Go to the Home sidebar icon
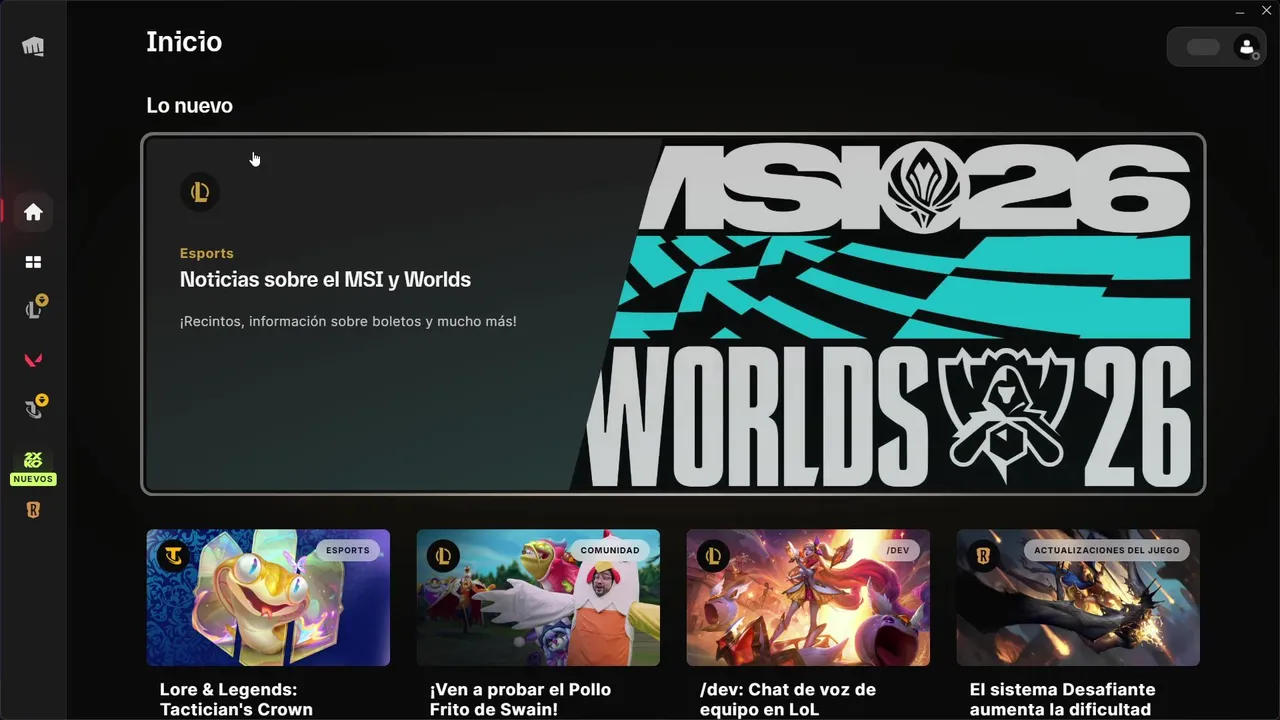The height and width of the screenshot is (720, 1280). point(33,212)
